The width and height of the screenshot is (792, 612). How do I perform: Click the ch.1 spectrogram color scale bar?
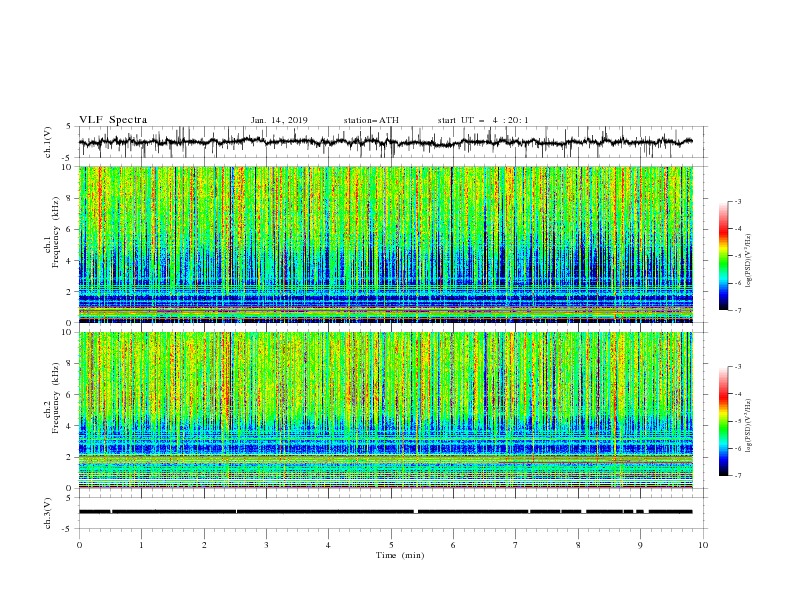724,255
